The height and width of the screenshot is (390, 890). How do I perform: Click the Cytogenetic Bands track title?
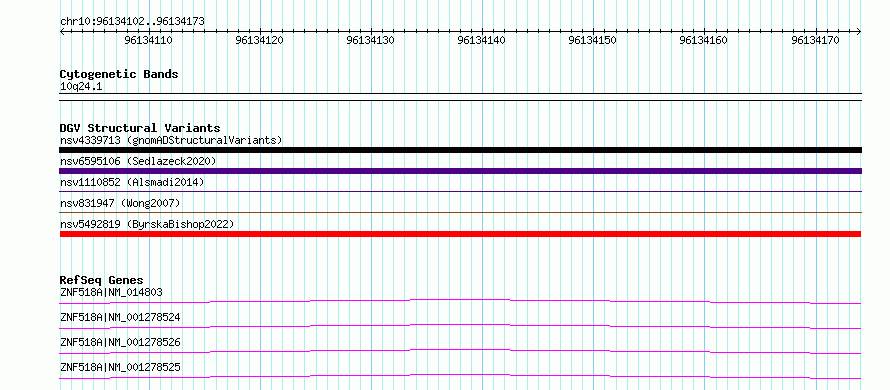tap(119, 74)
